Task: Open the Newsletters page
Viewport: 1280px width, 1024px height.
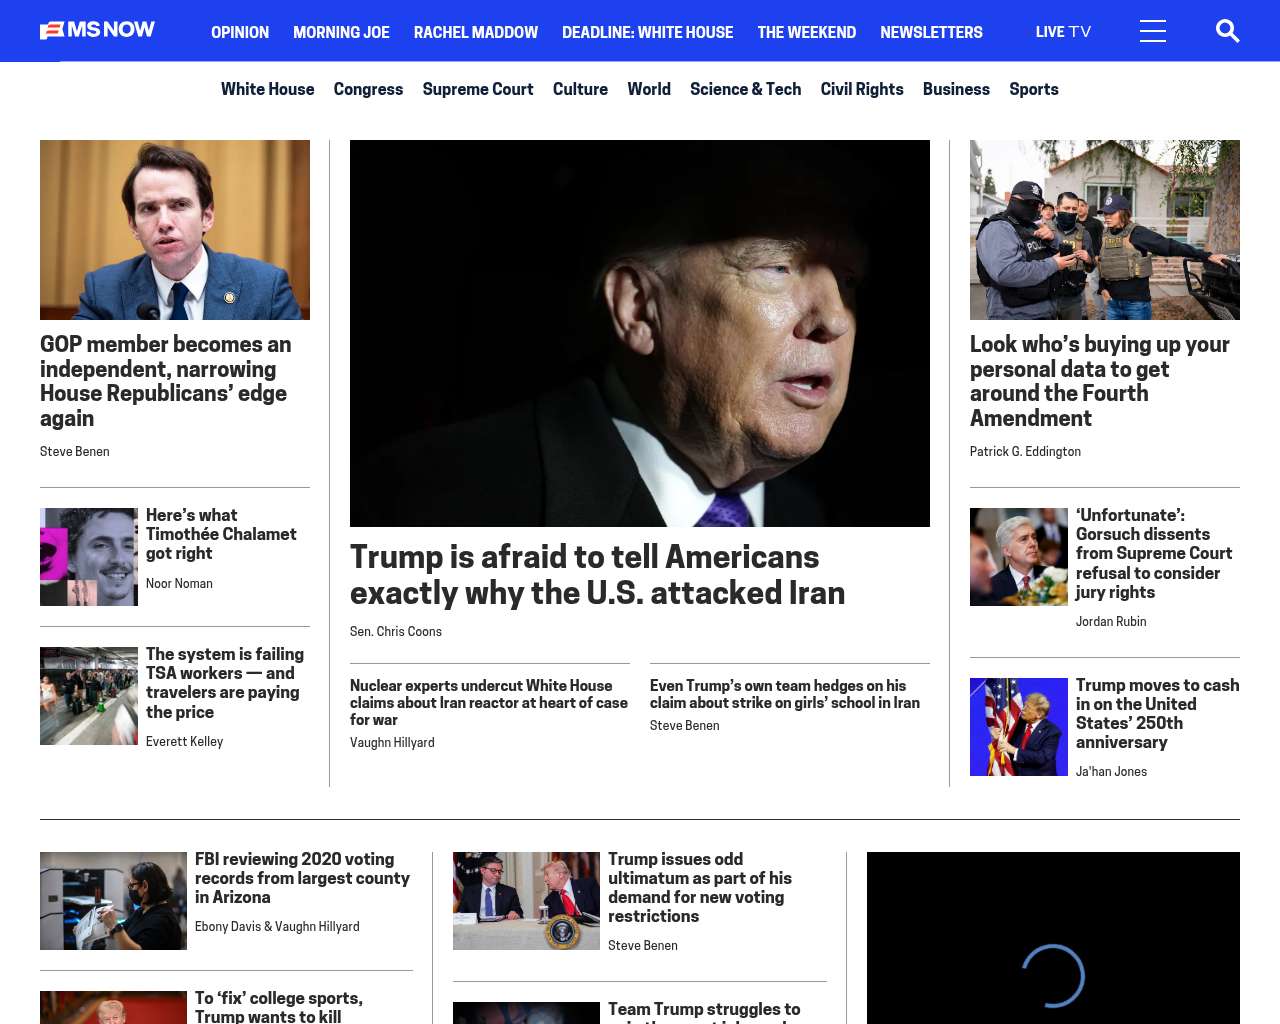Action: [x=931, y=32]
